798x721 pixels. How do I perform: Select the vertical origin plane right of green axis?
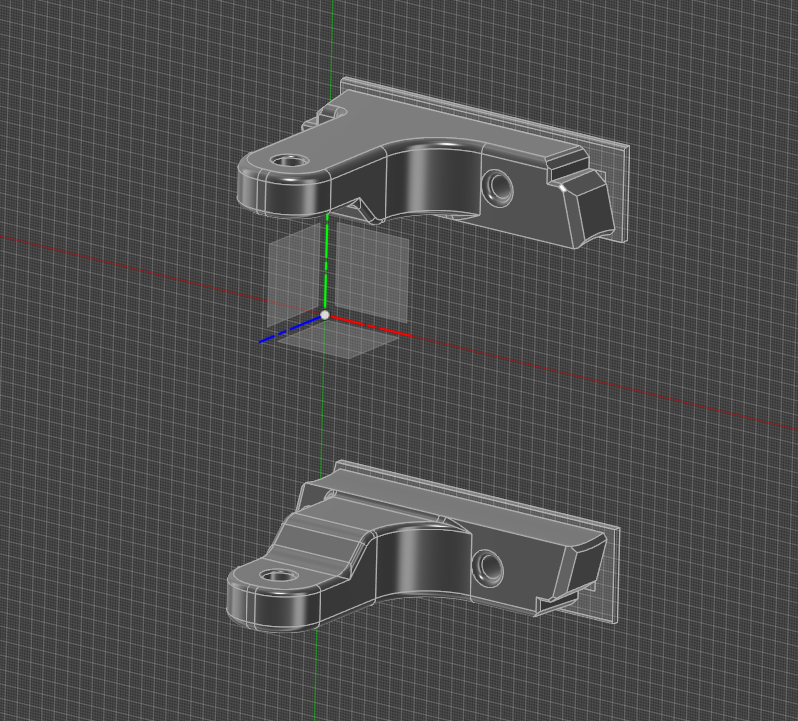point(372,271)
